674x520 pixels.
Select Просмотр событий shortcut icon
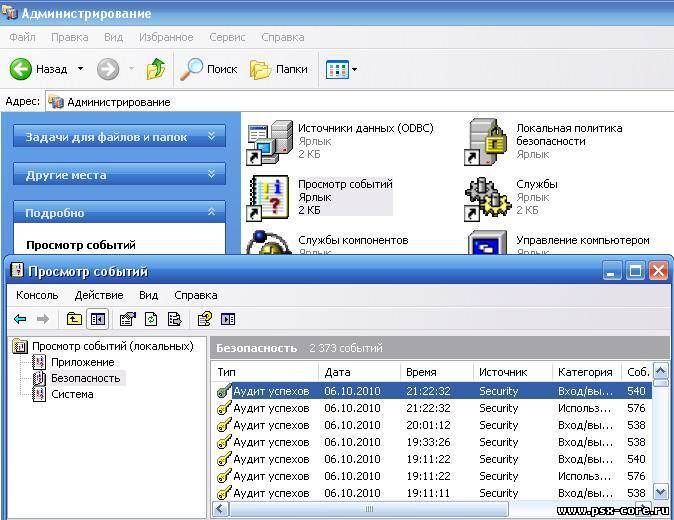pos(268,198)
